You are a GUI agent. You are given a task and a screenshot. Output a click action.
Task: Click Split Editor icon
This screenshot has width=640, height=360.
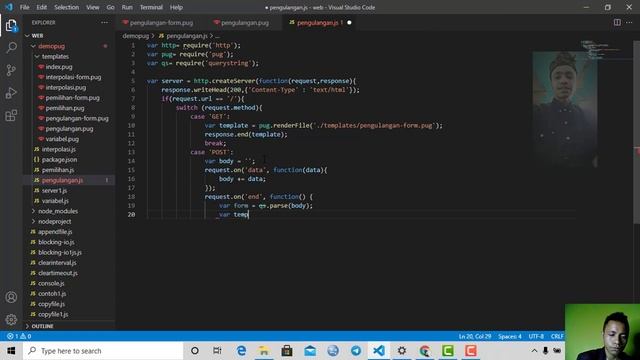(x=617, y=22)
